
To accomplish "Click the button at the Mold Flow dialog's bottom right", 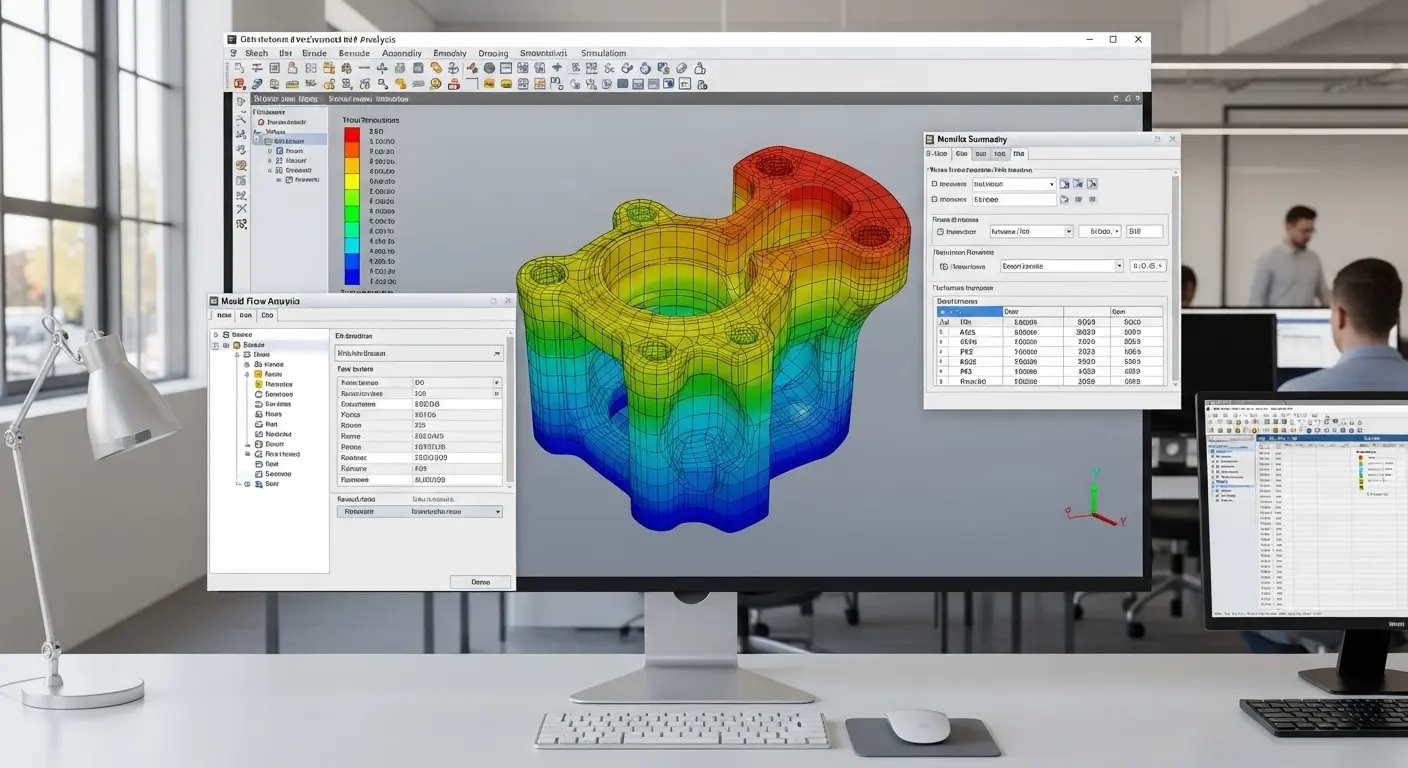I will pos(480,582).
